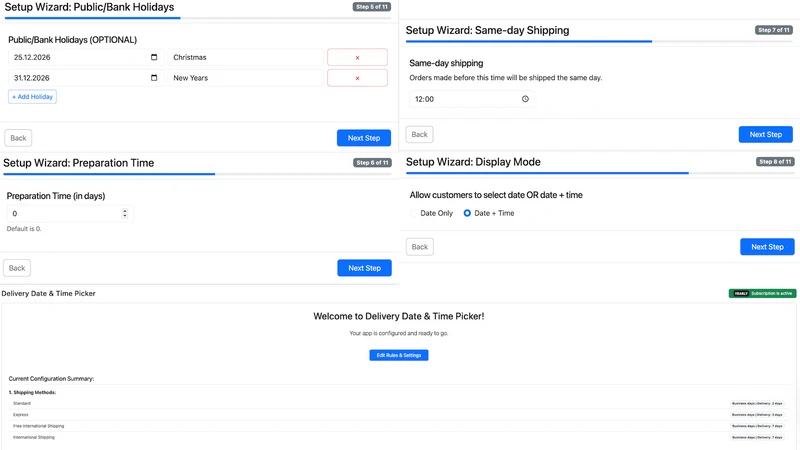Click the International Shipping row label

pyautogui.click(x=34, y=437)
